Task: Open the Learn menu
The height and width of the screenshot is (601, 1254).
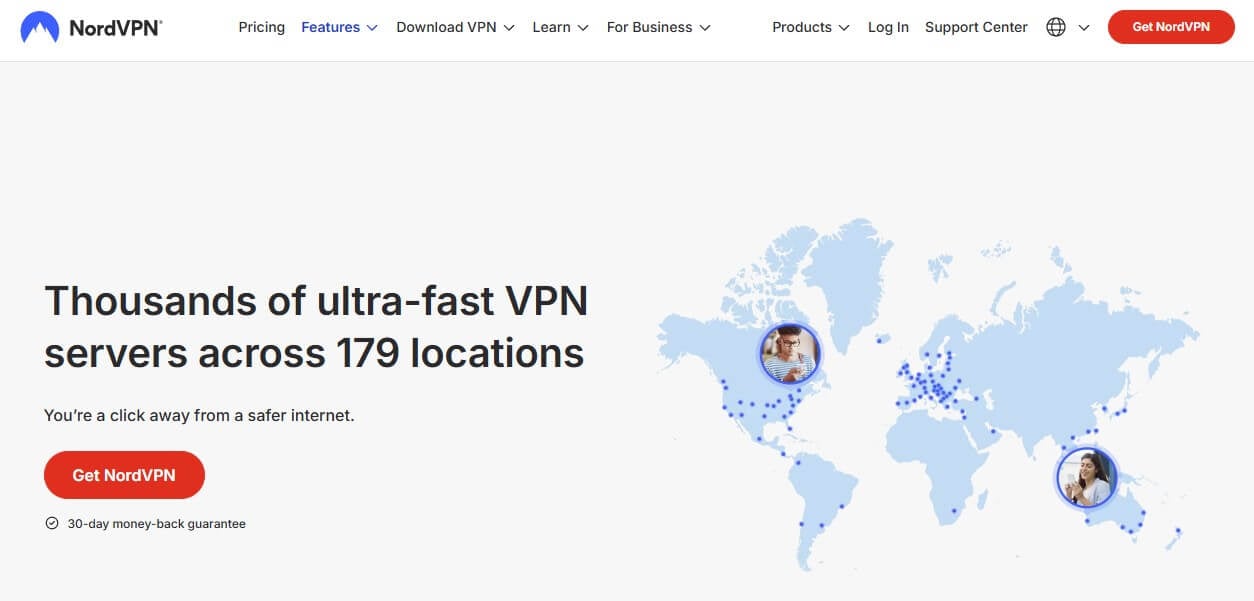Action: 551,27
